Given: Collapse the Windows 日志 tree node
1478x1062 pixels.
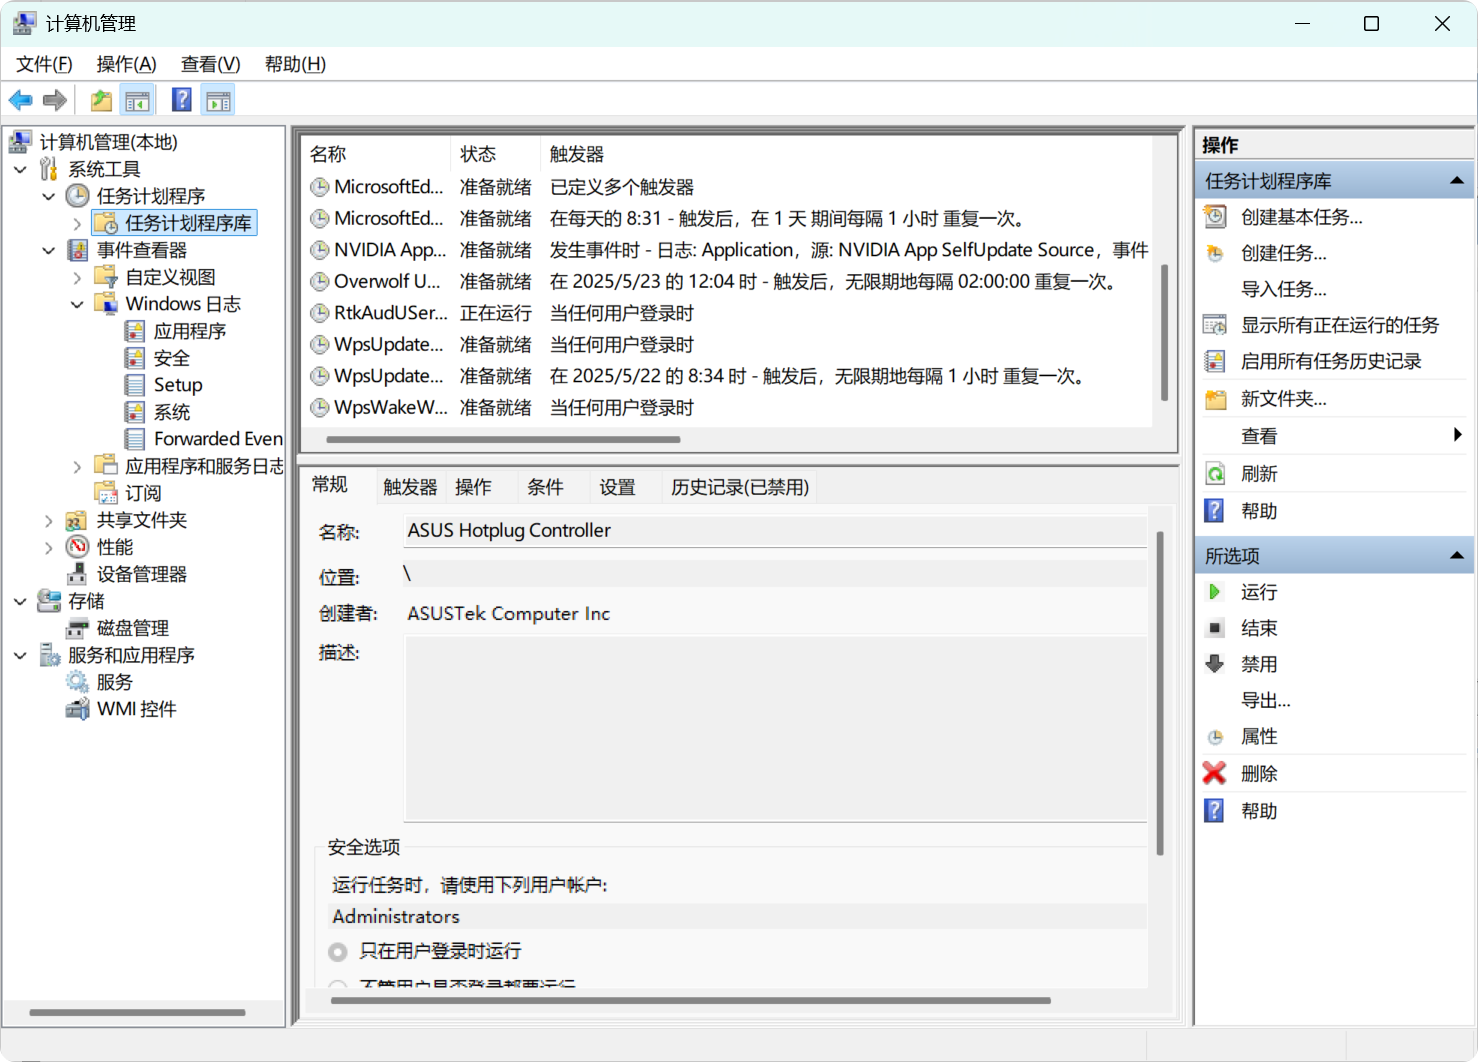Looking at the screenshot, I should (x=77, y=304).
